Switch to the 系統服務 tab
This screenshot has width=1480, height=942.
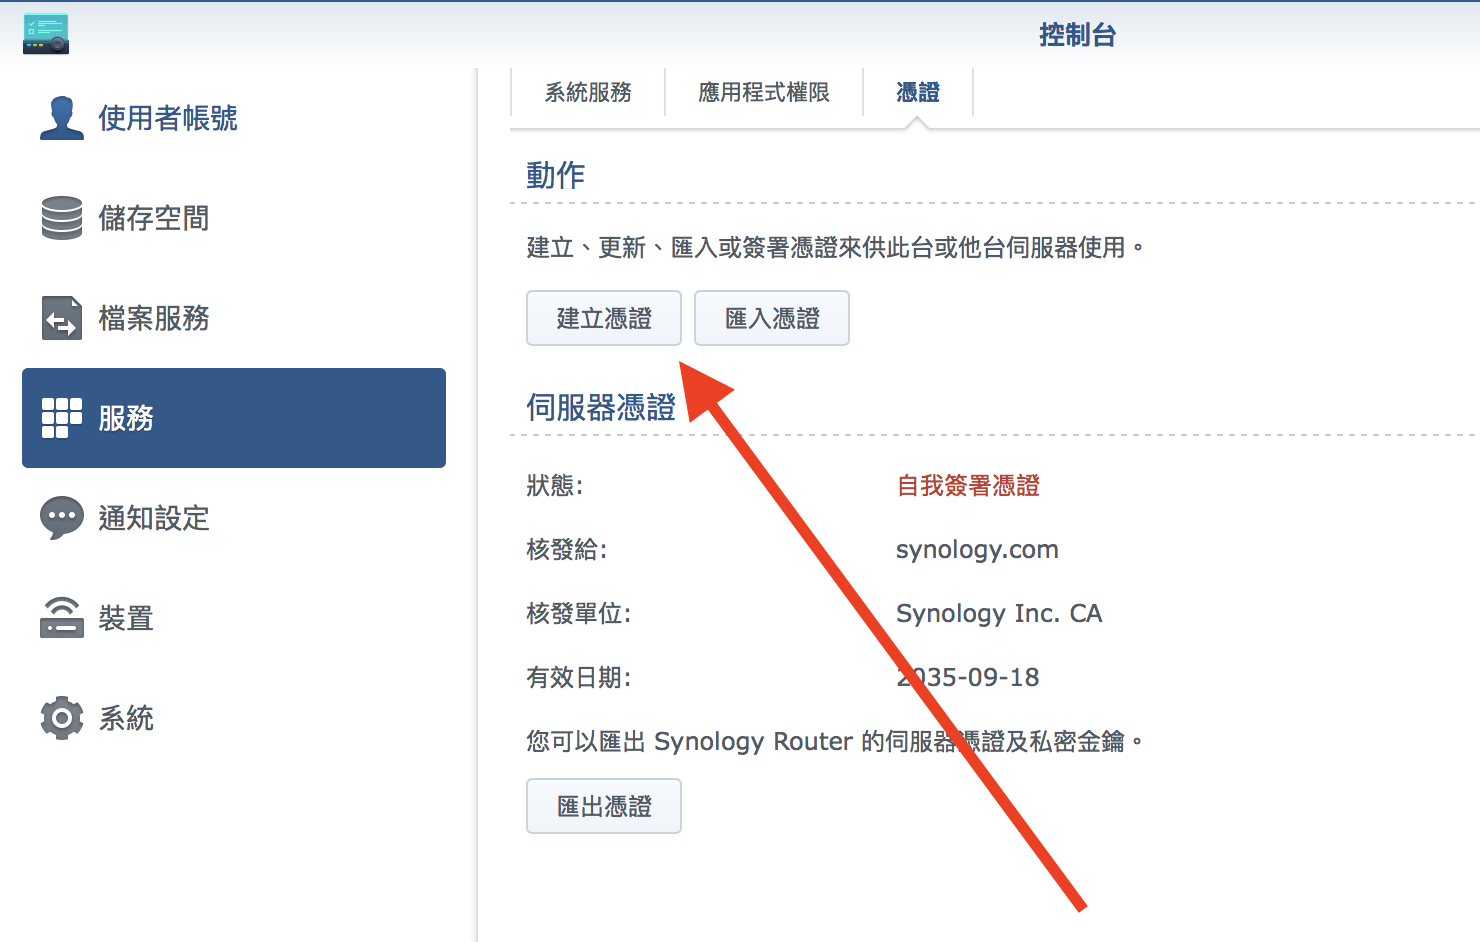click(x=588, y=93)
